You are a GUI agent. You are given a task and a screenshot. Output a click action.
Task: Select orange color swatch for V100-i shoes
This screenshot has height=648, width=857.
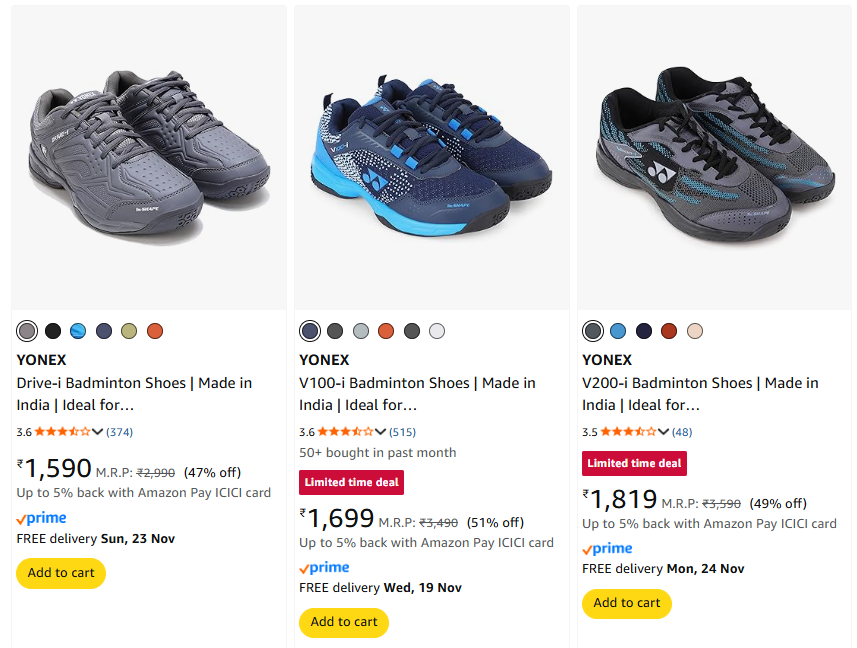(x=386, y=331)
